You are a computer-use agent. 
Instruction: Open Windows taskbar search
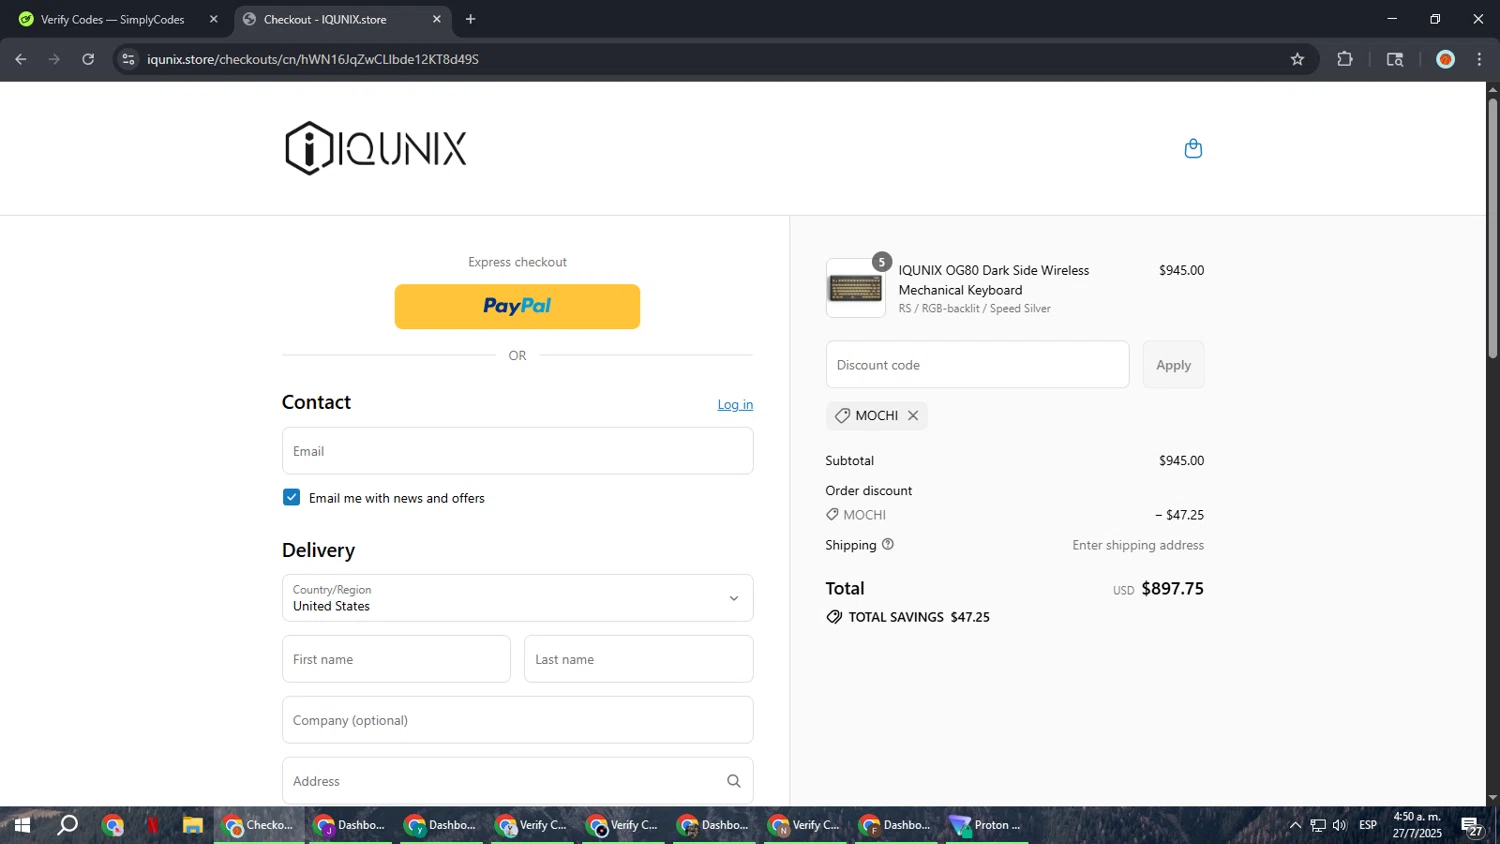(67, 825)
